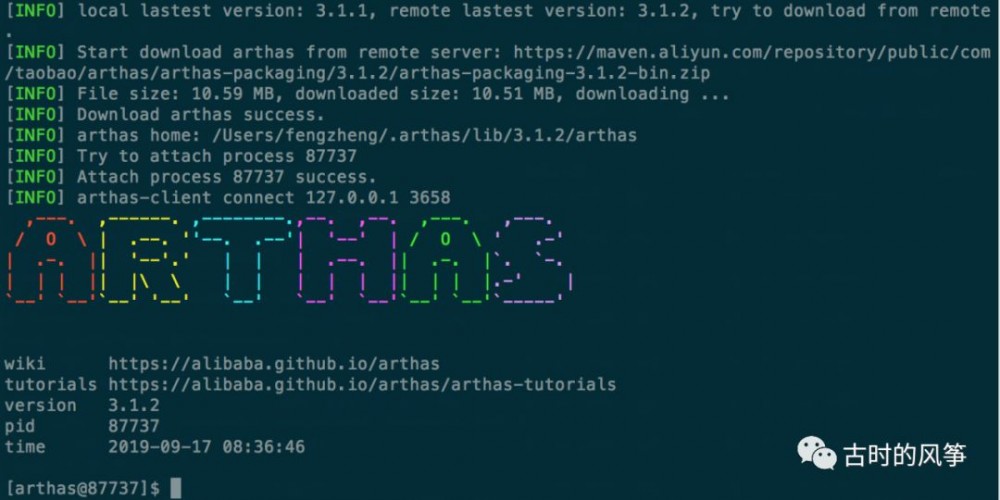Click the arthas home directory path
The image size is (1000, 500).
420,135
